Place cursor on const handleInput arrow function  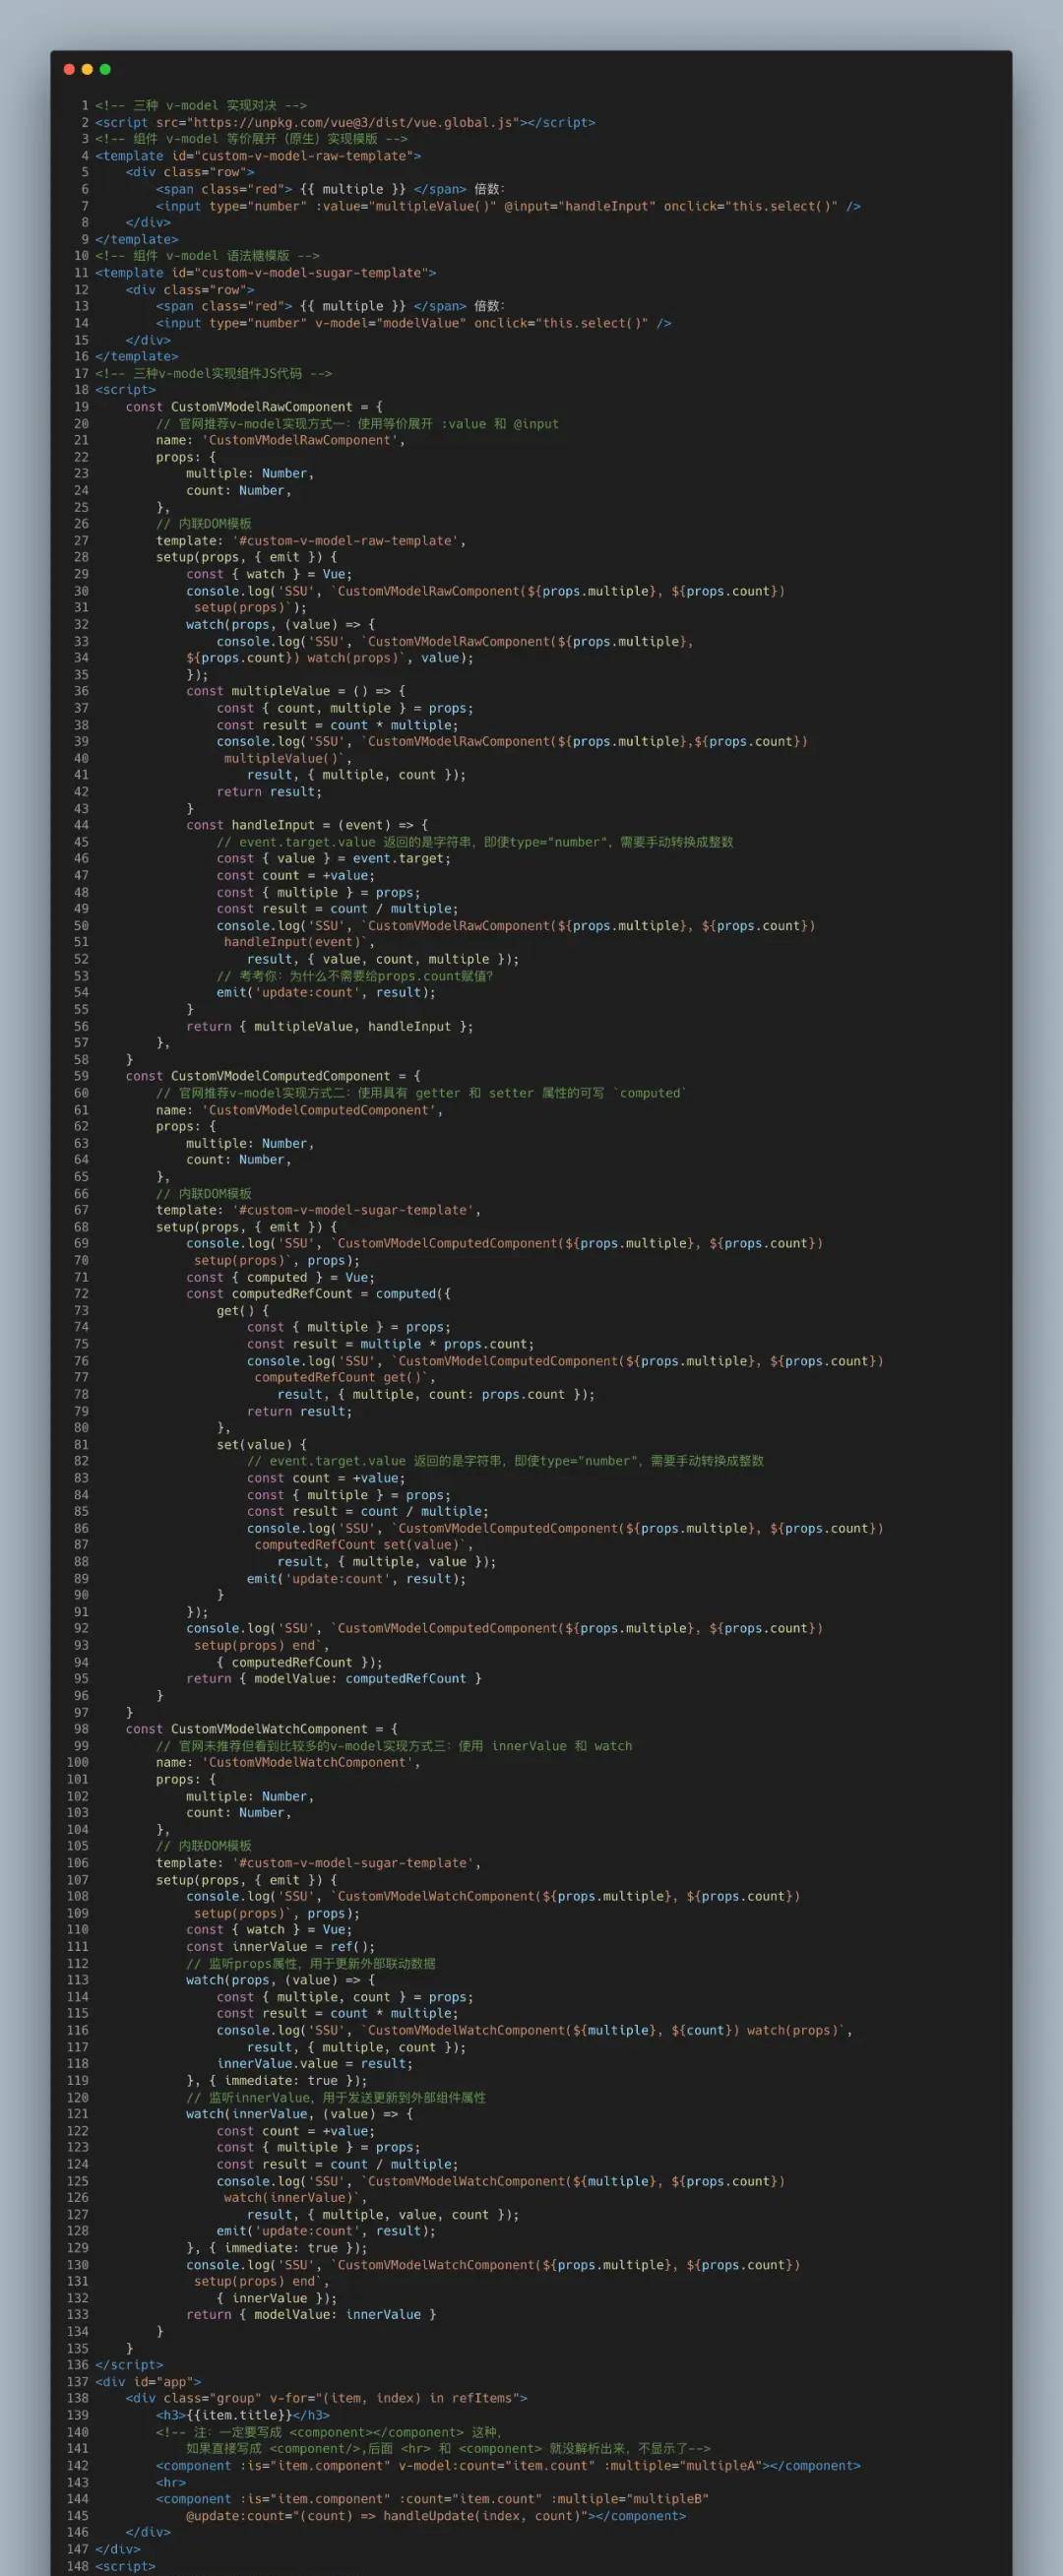306,825
